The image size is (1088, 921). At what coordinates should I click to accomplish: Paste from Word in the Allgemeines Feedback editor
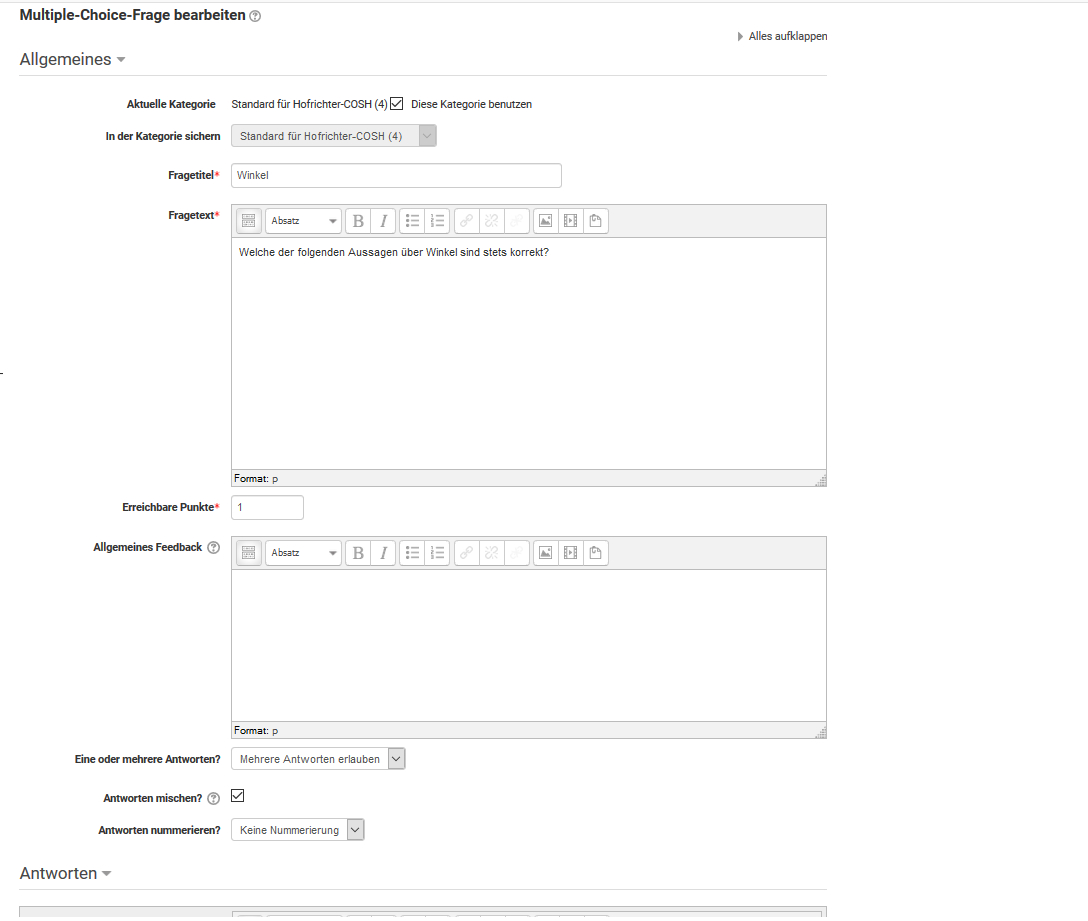tap(596, 553)
